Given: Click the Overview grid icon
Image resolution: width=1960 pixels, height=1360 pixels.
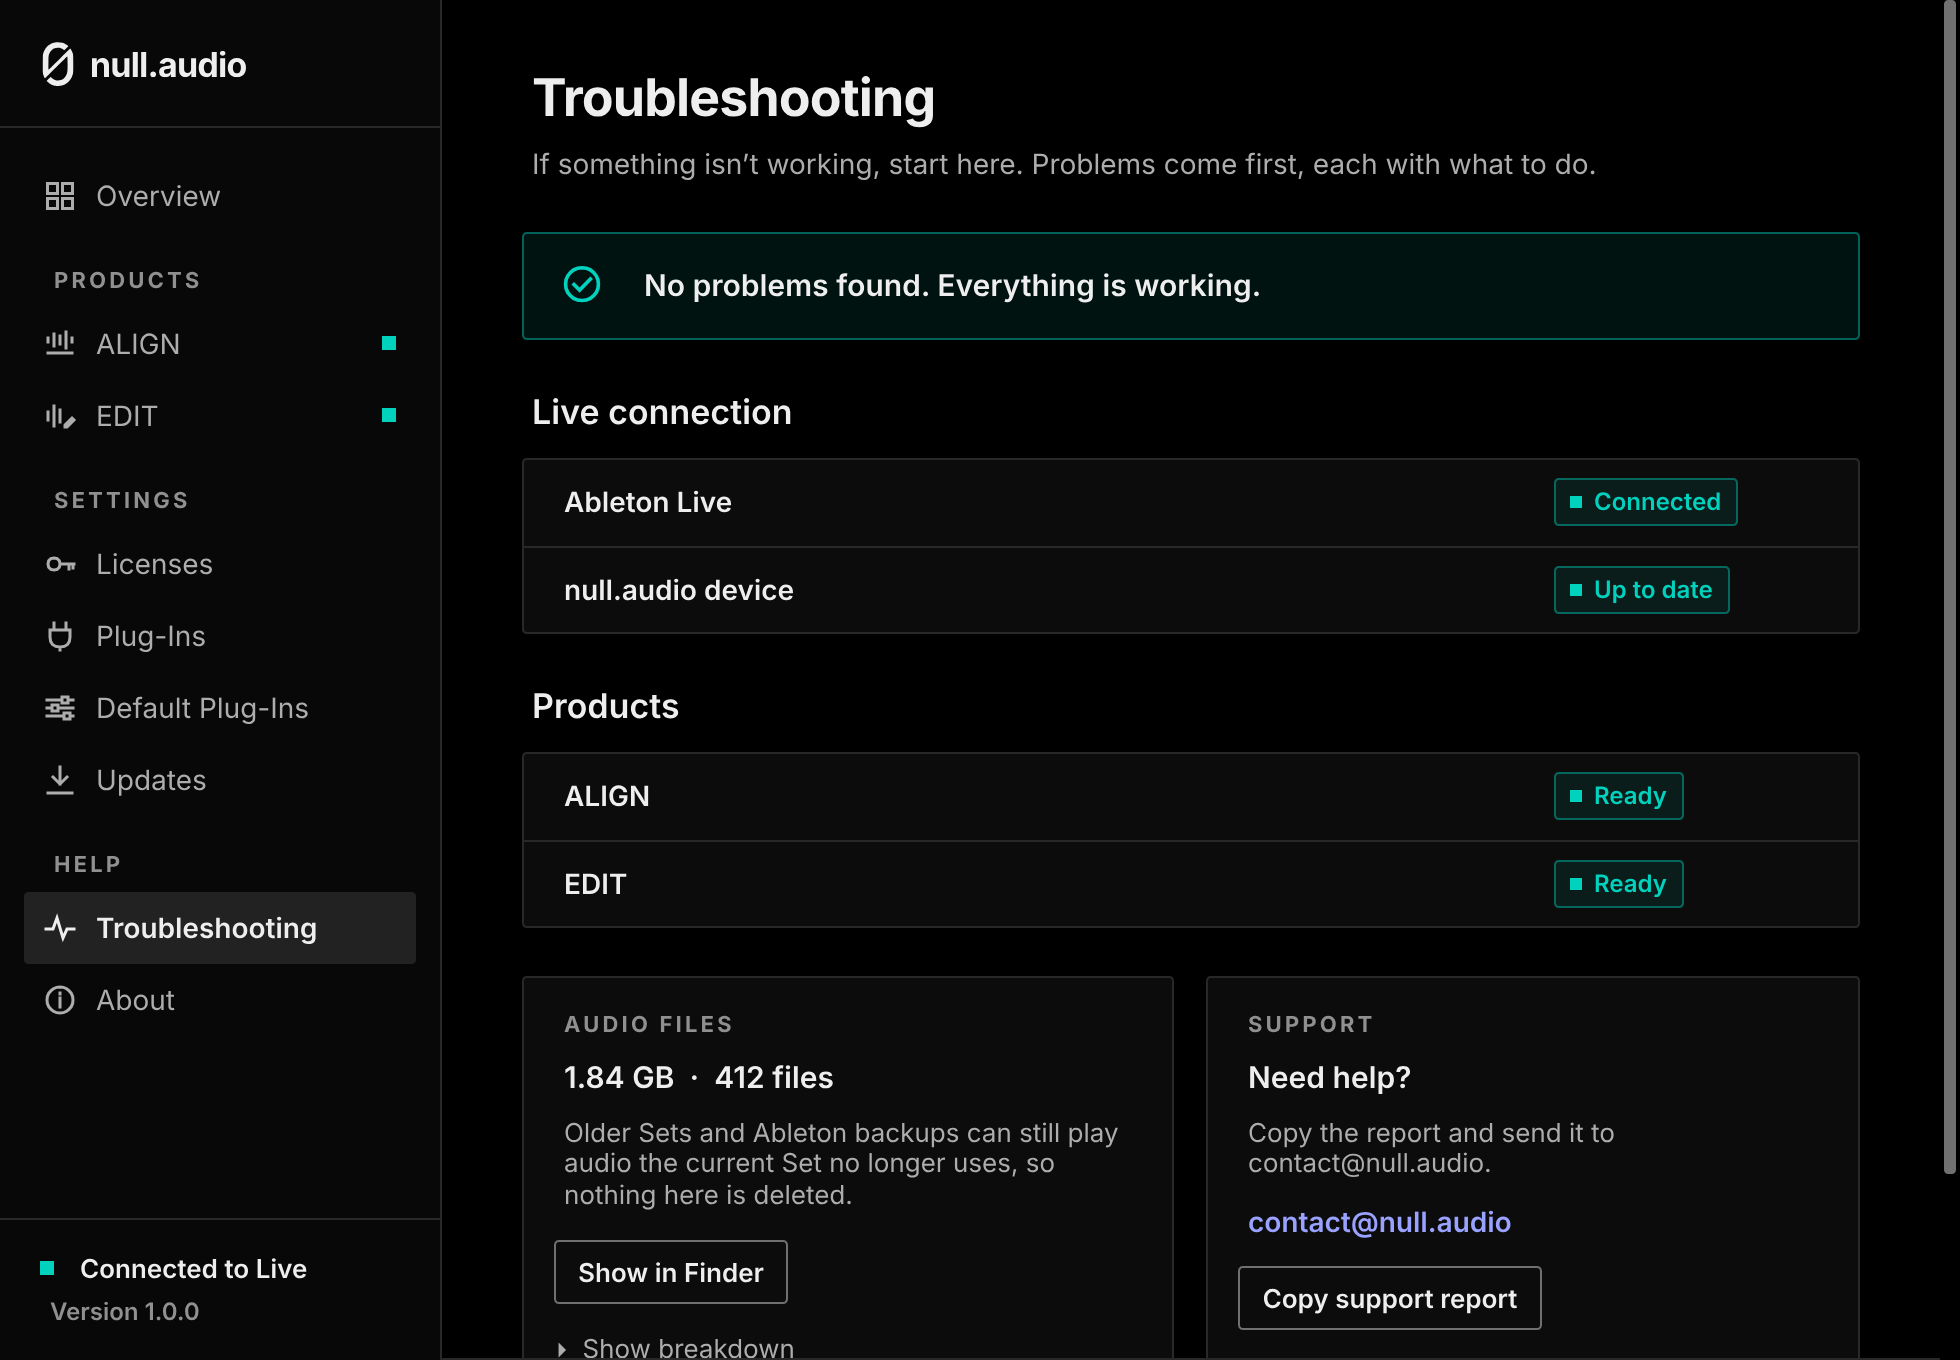Looking at the screenshot, I should coord(60,196).
